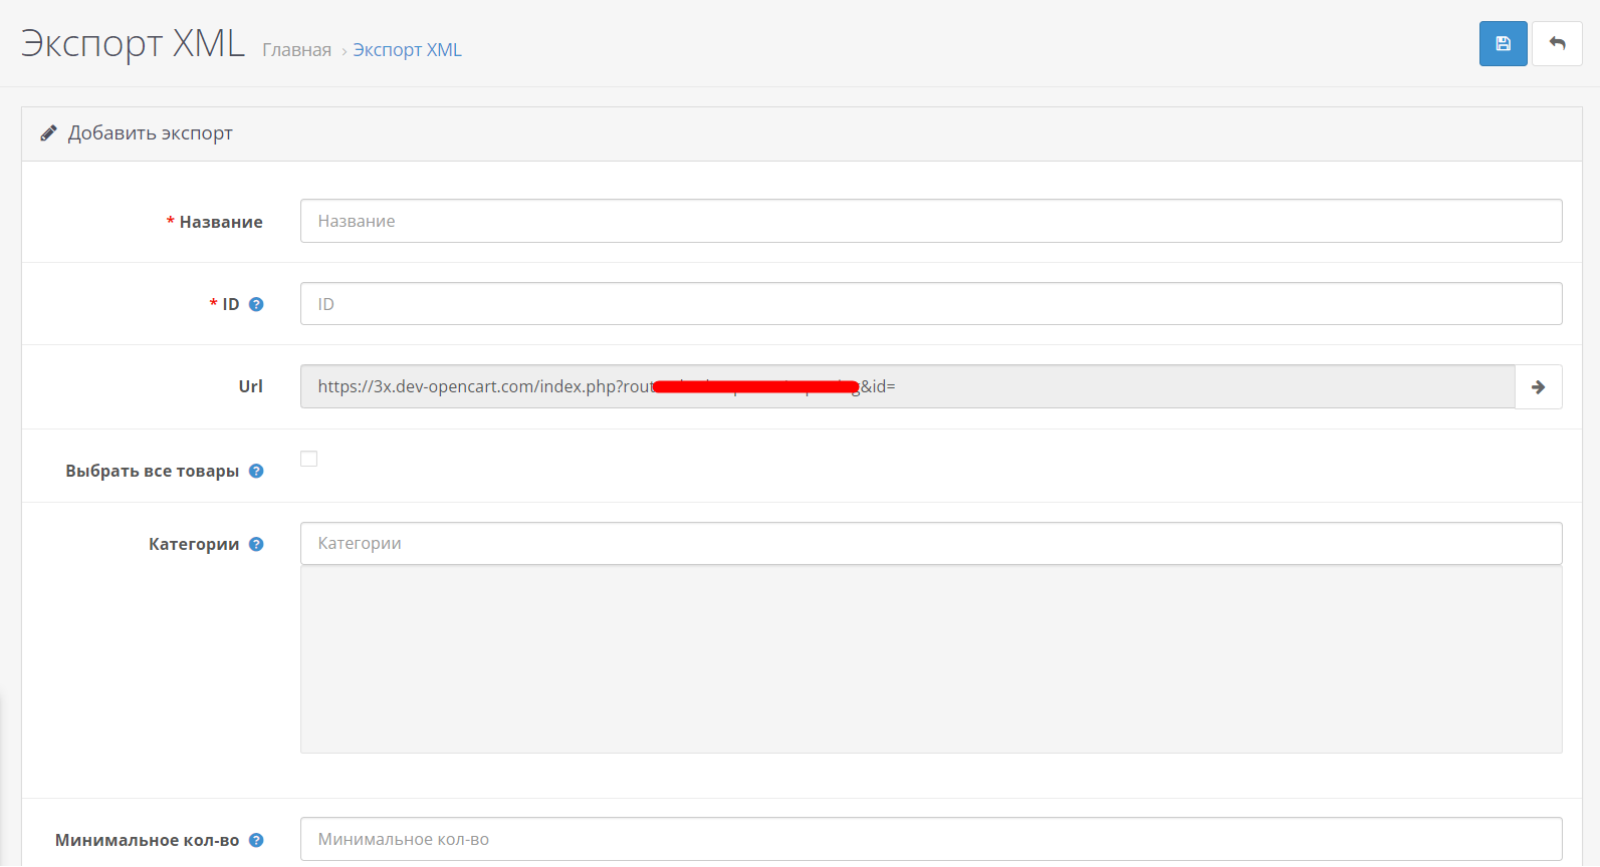Open the Url using the right-arrow button
Screen dimensions: 1600x867
(x=1538, y=387)
